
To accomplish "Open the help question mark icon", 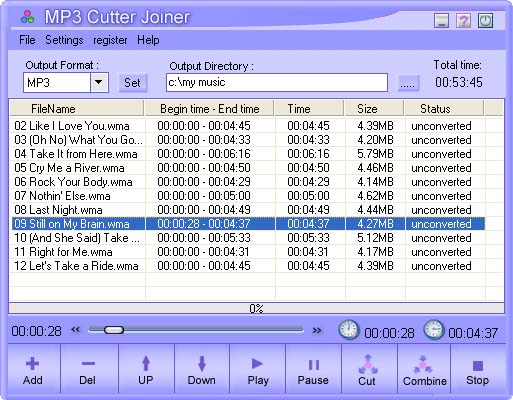I will (463, 21).
